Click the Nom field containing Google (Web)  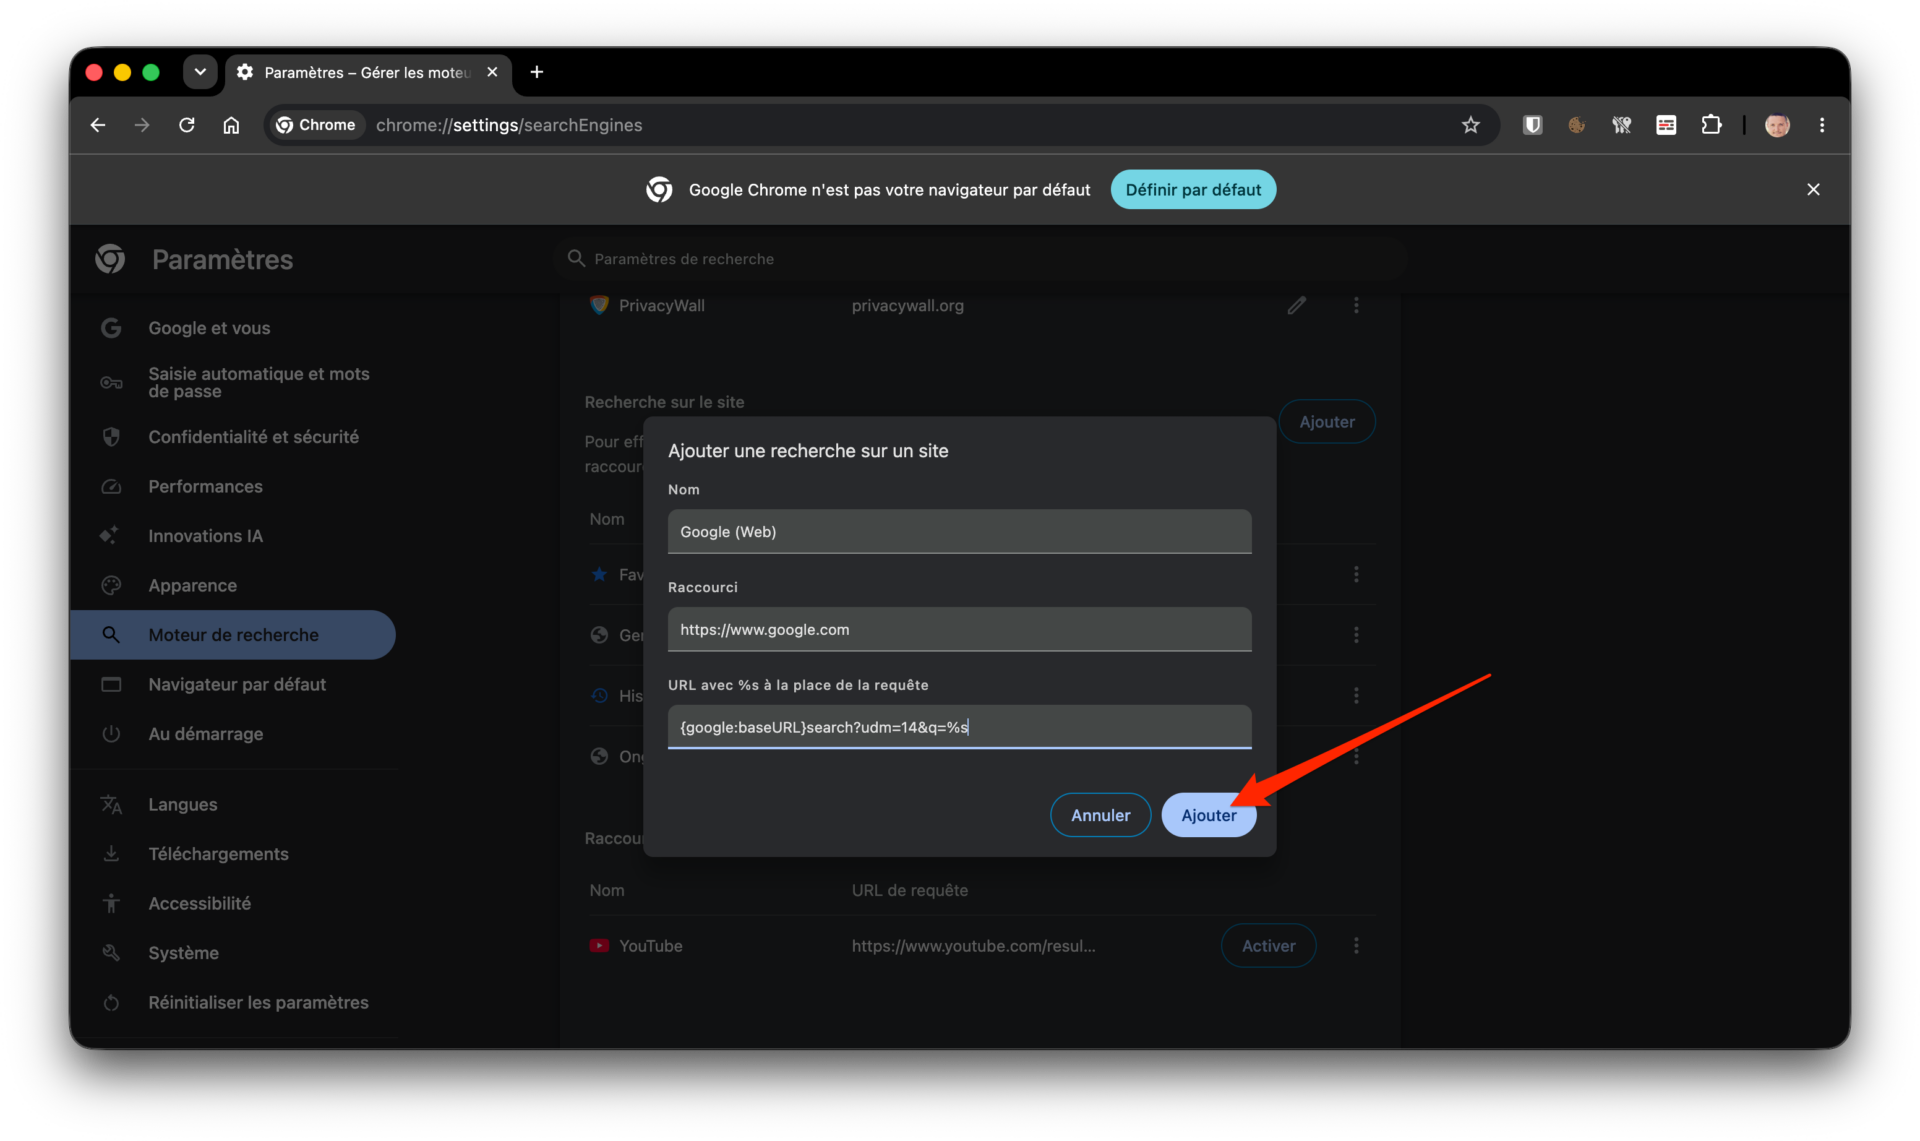coord(959,532)
